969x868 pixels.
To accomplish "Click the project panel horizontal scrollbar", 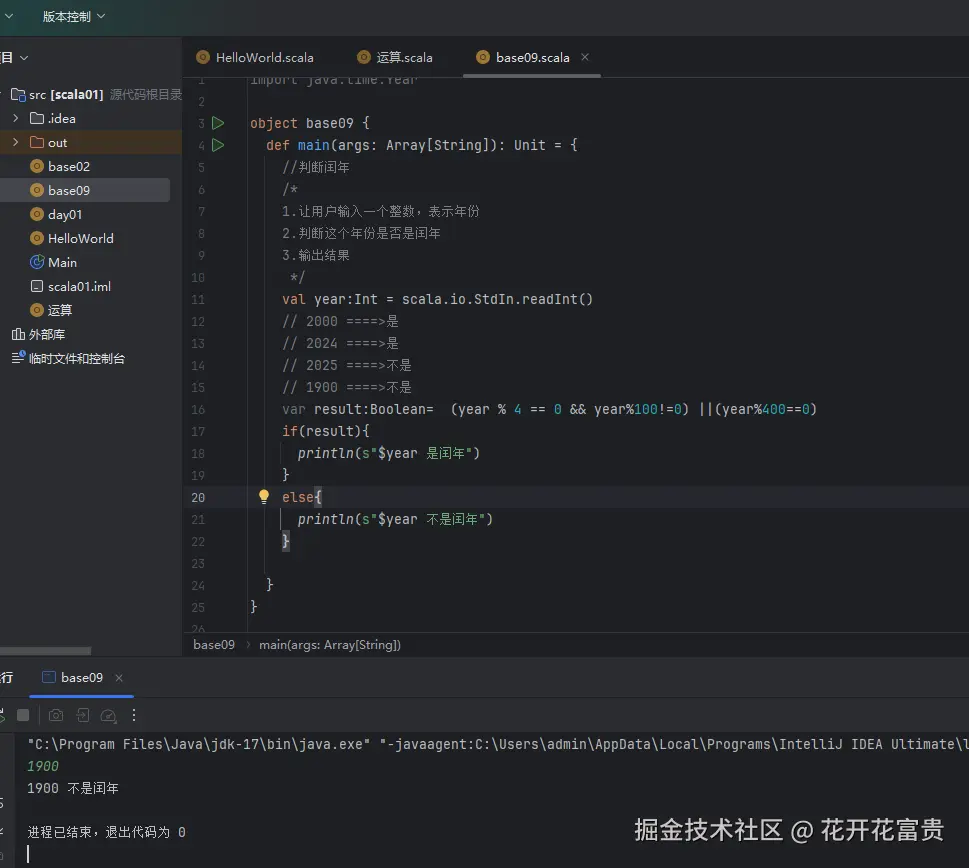I will pyautogui.click(x=46, y=651).
